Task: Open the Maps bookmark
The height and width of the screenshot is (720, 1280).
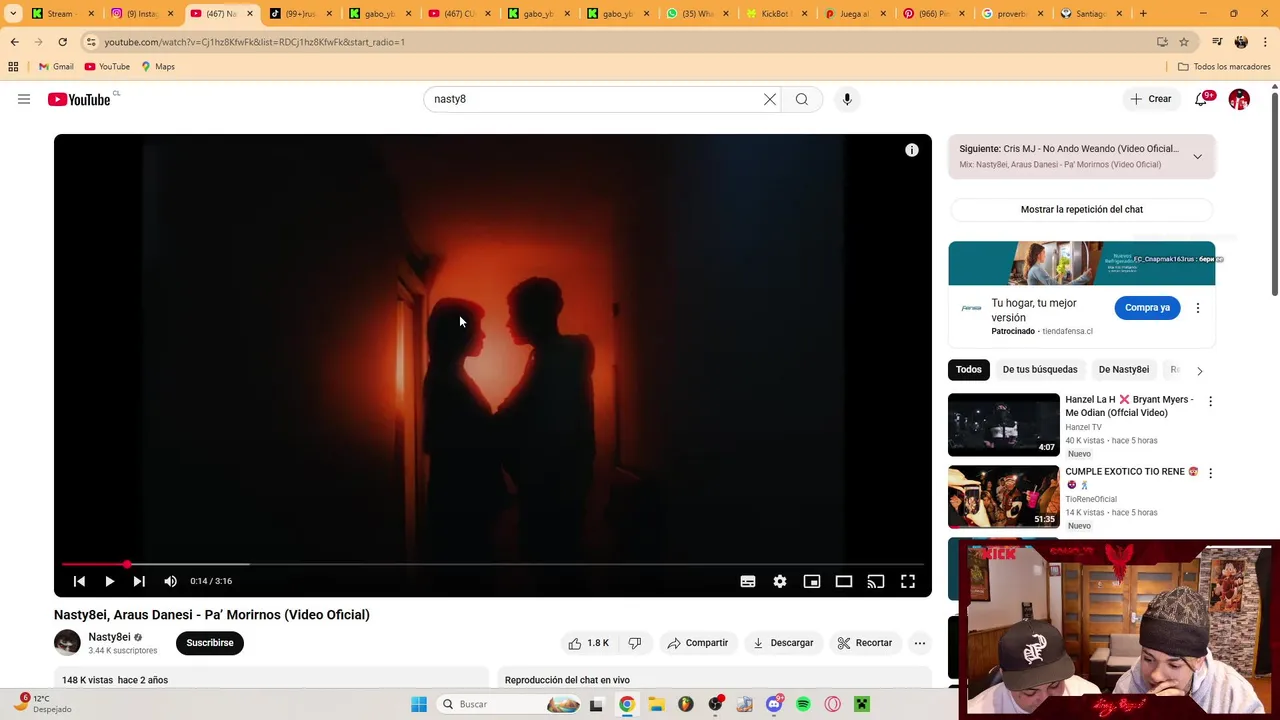Action: (x=158, y=67)
